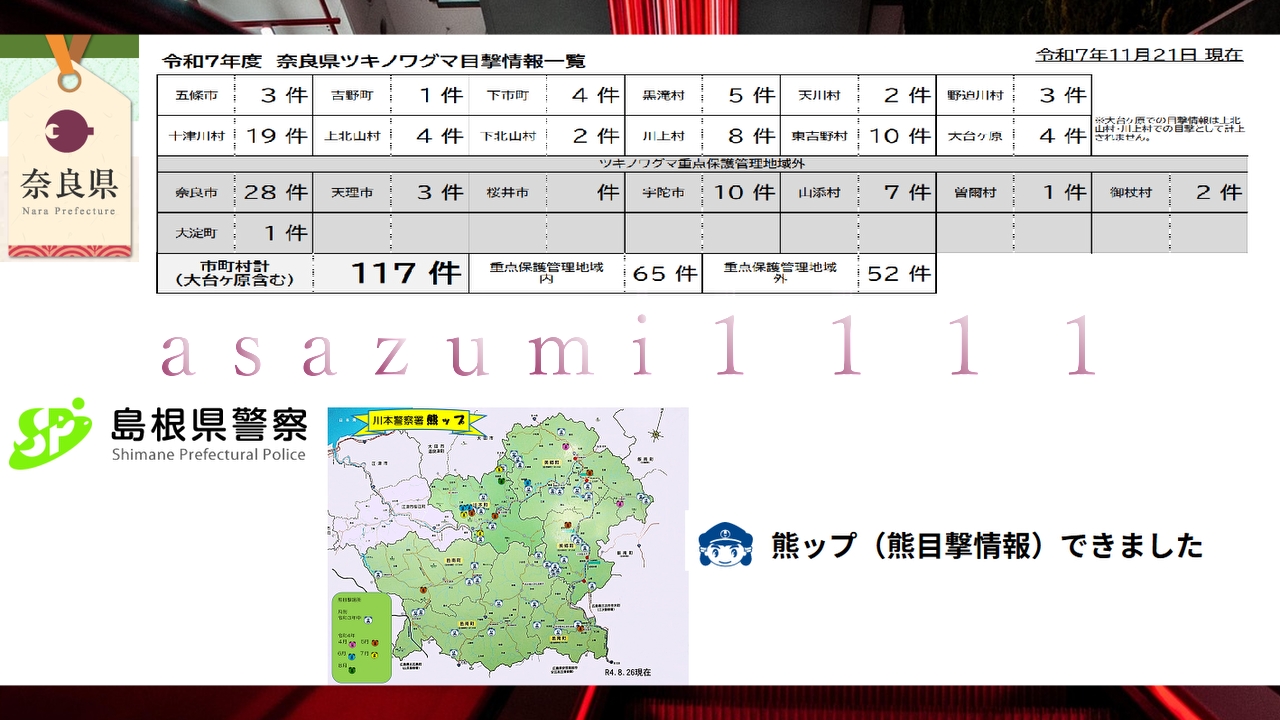Click the 令和7年度 奈良県ツキノワグマ目撃情報一覧 title
The height and width of the screenshot is (720, 1280).
373,61
